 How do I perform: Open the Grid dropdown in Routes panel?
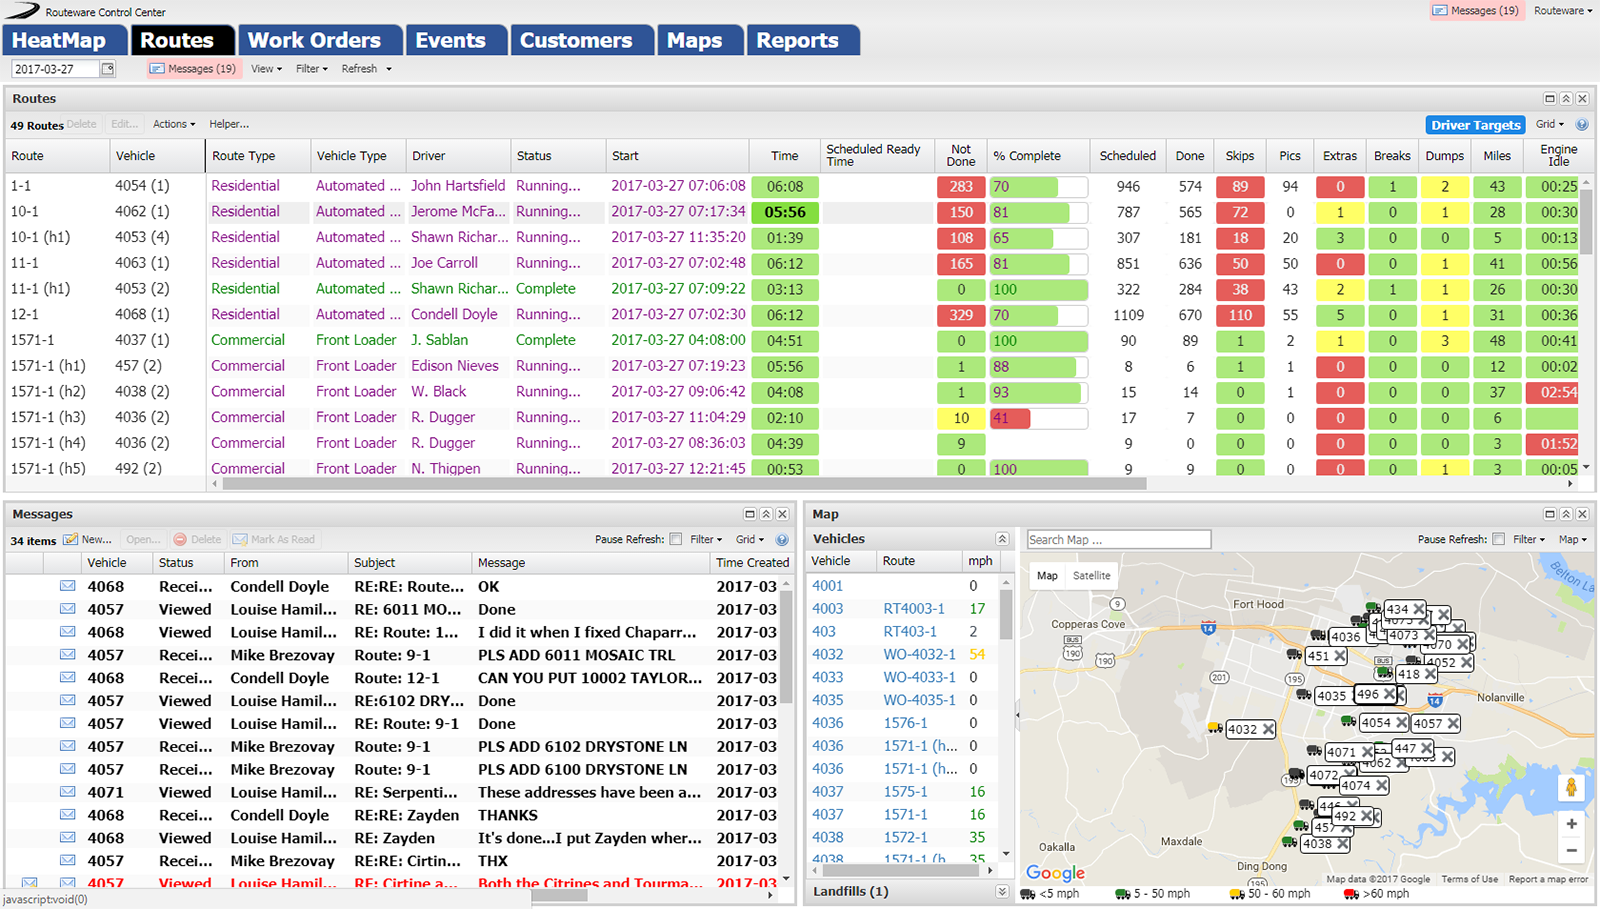(x=1548, y=124)
